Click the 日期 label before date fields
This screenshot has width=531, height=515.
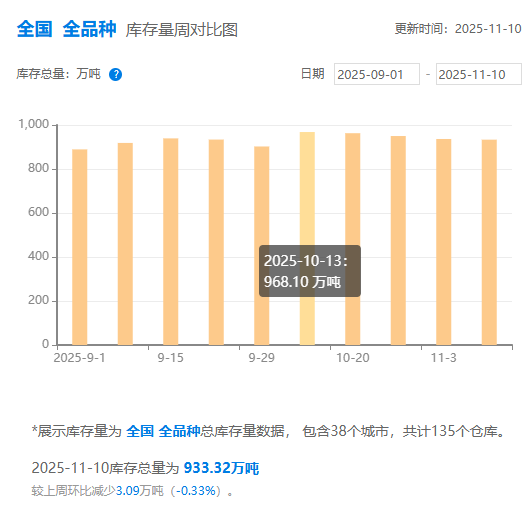point(313,73)
